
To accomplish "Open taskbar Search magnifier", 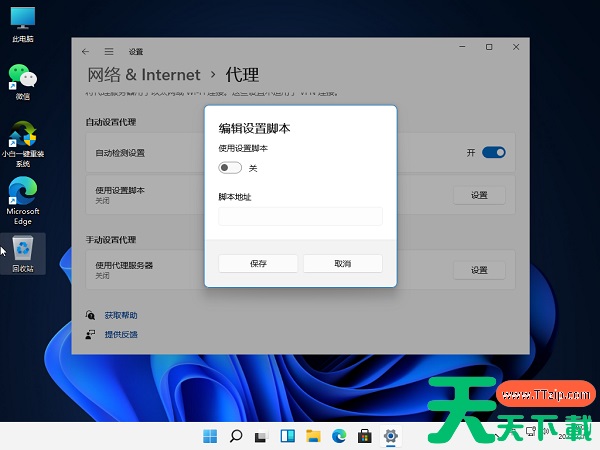I will (x=236, y=436).
